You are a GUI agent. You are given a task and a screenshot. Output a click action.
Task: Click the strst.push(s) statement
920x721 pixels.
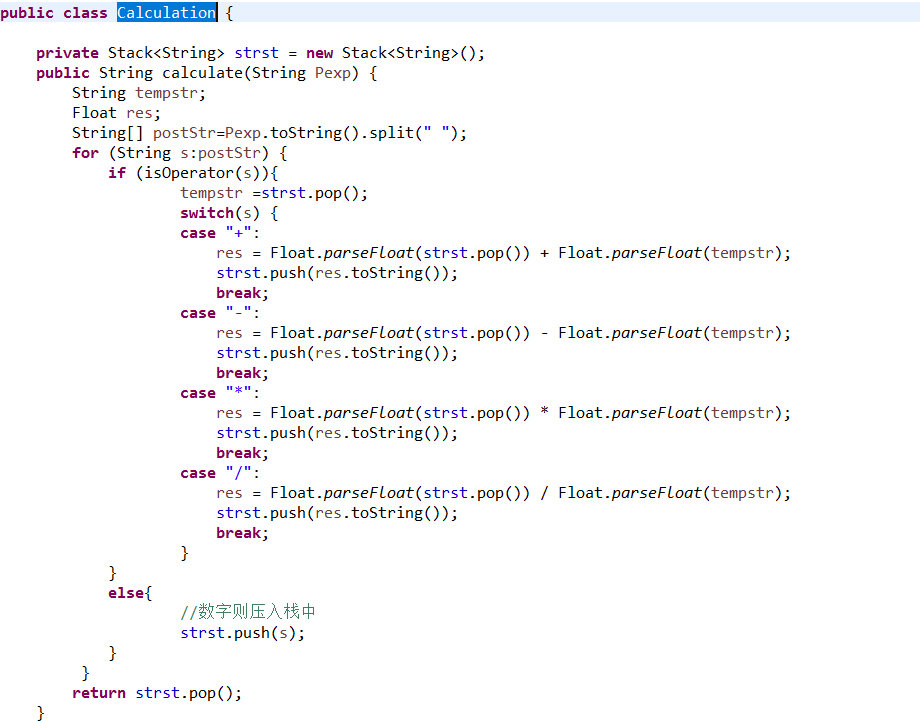point(242,633)
